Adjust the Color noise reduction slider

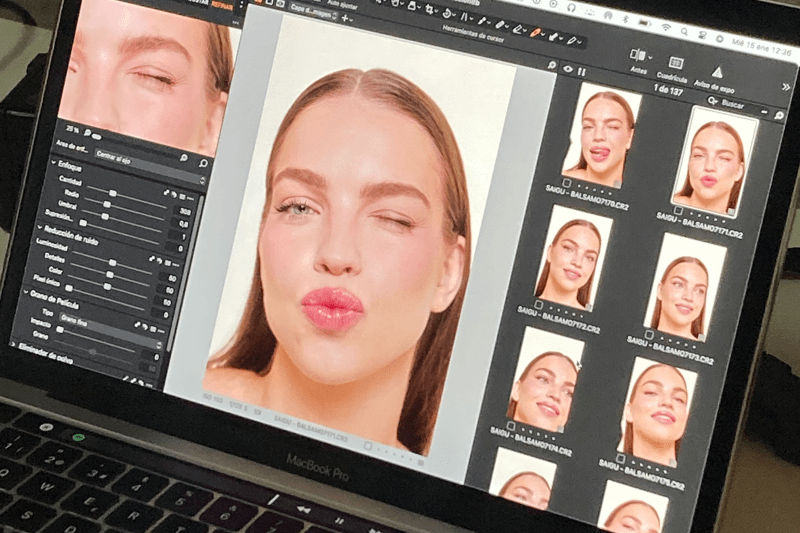106,287
